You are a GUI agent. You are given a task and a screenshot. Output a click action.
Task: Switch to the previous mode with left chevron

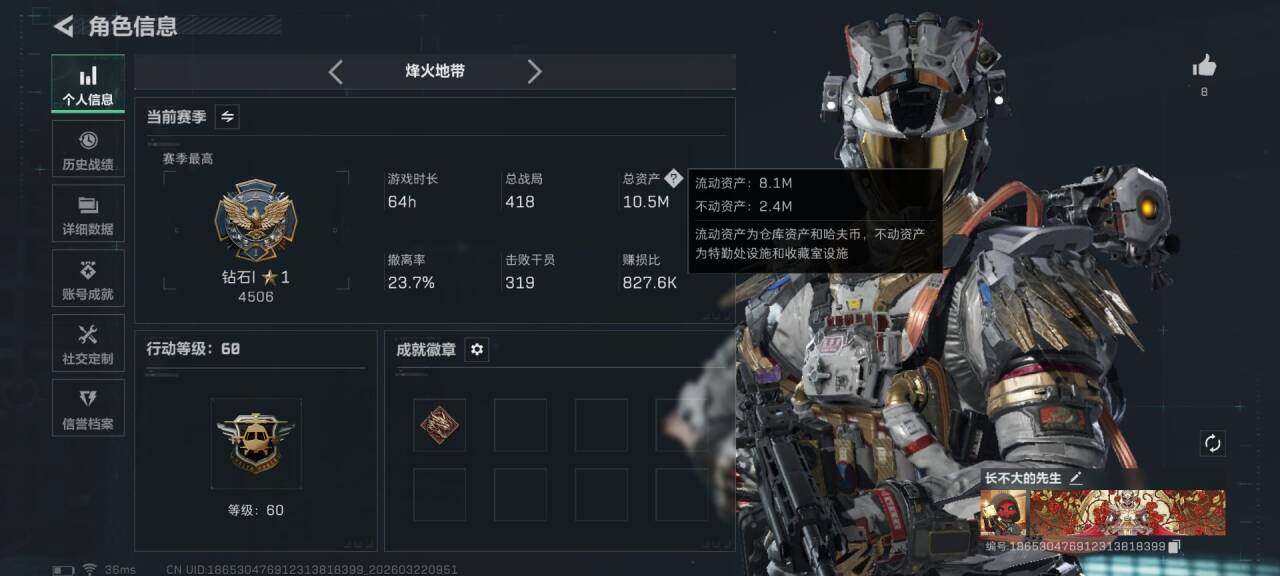point(336,72)
